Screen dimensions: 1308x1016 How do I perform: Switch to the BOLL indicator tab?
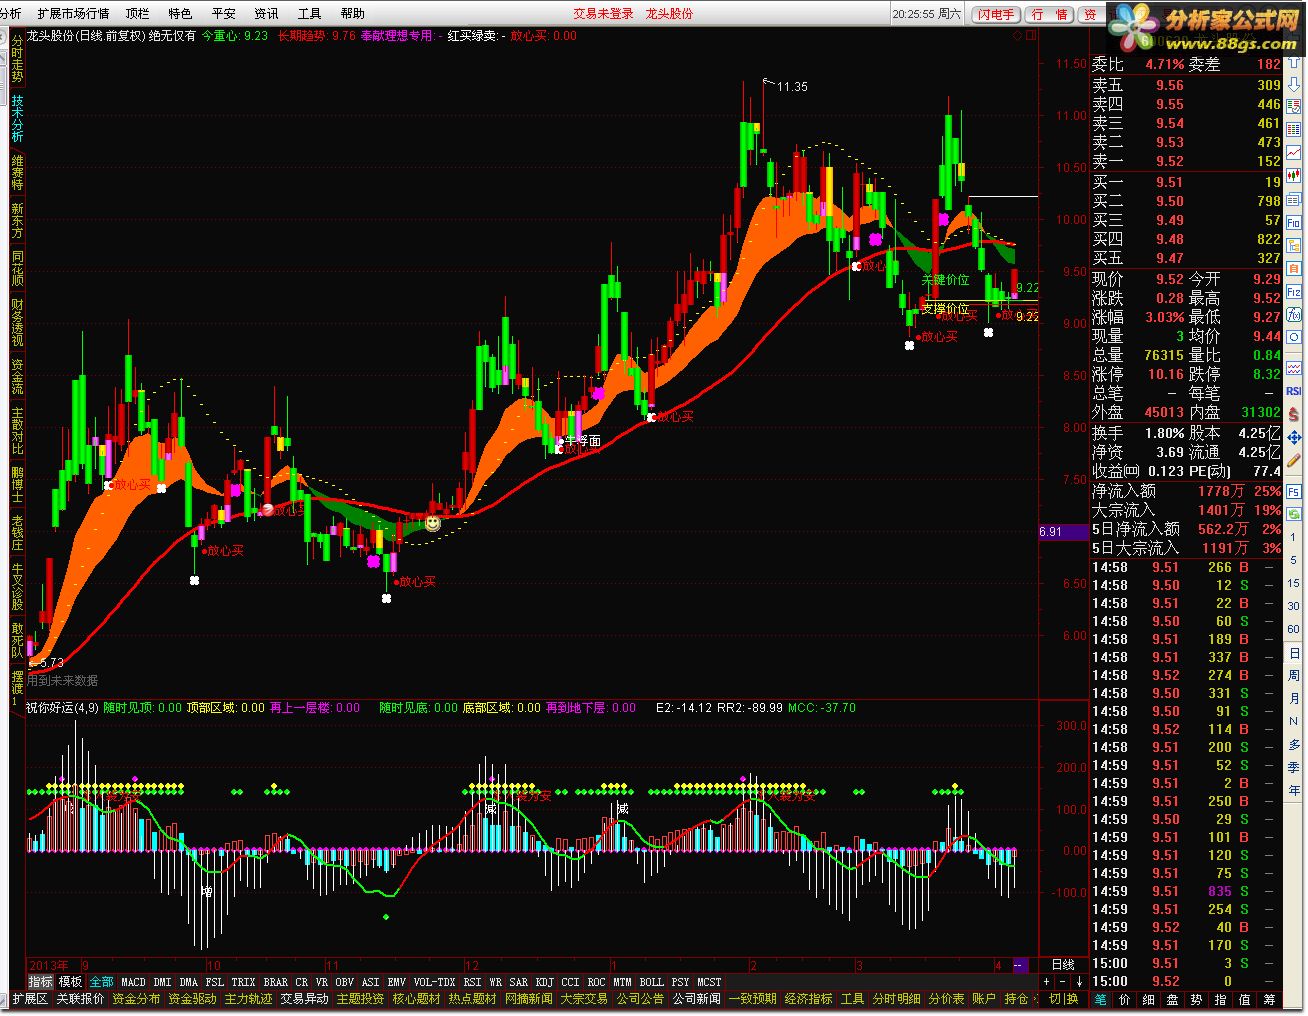(x=651, y=982)
